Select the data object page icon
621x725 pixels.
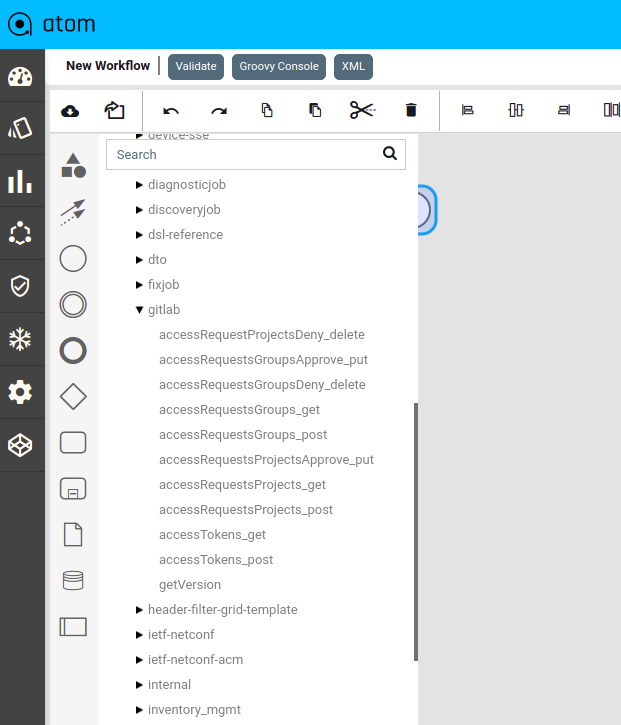point(73,535)
